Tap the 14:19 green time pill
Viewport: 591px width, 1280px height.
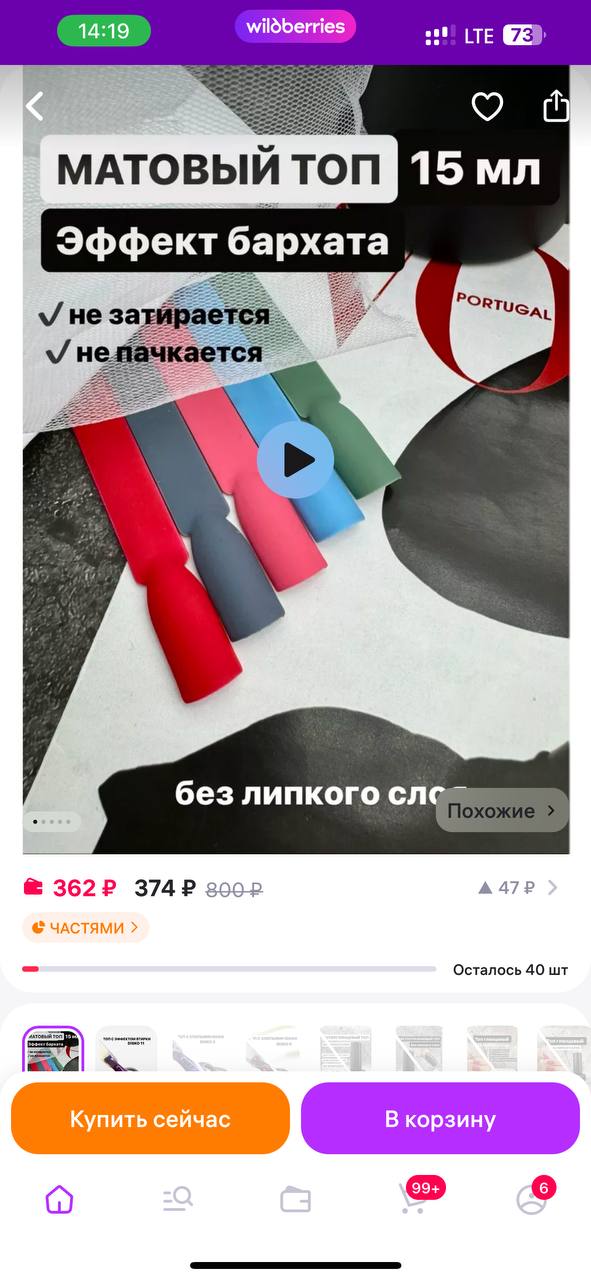[x=103, y=31]
